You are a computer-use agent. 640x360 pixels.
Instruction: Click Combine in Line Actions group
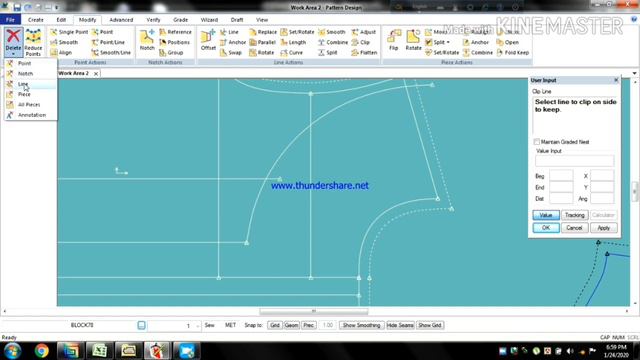click(333, 42)
